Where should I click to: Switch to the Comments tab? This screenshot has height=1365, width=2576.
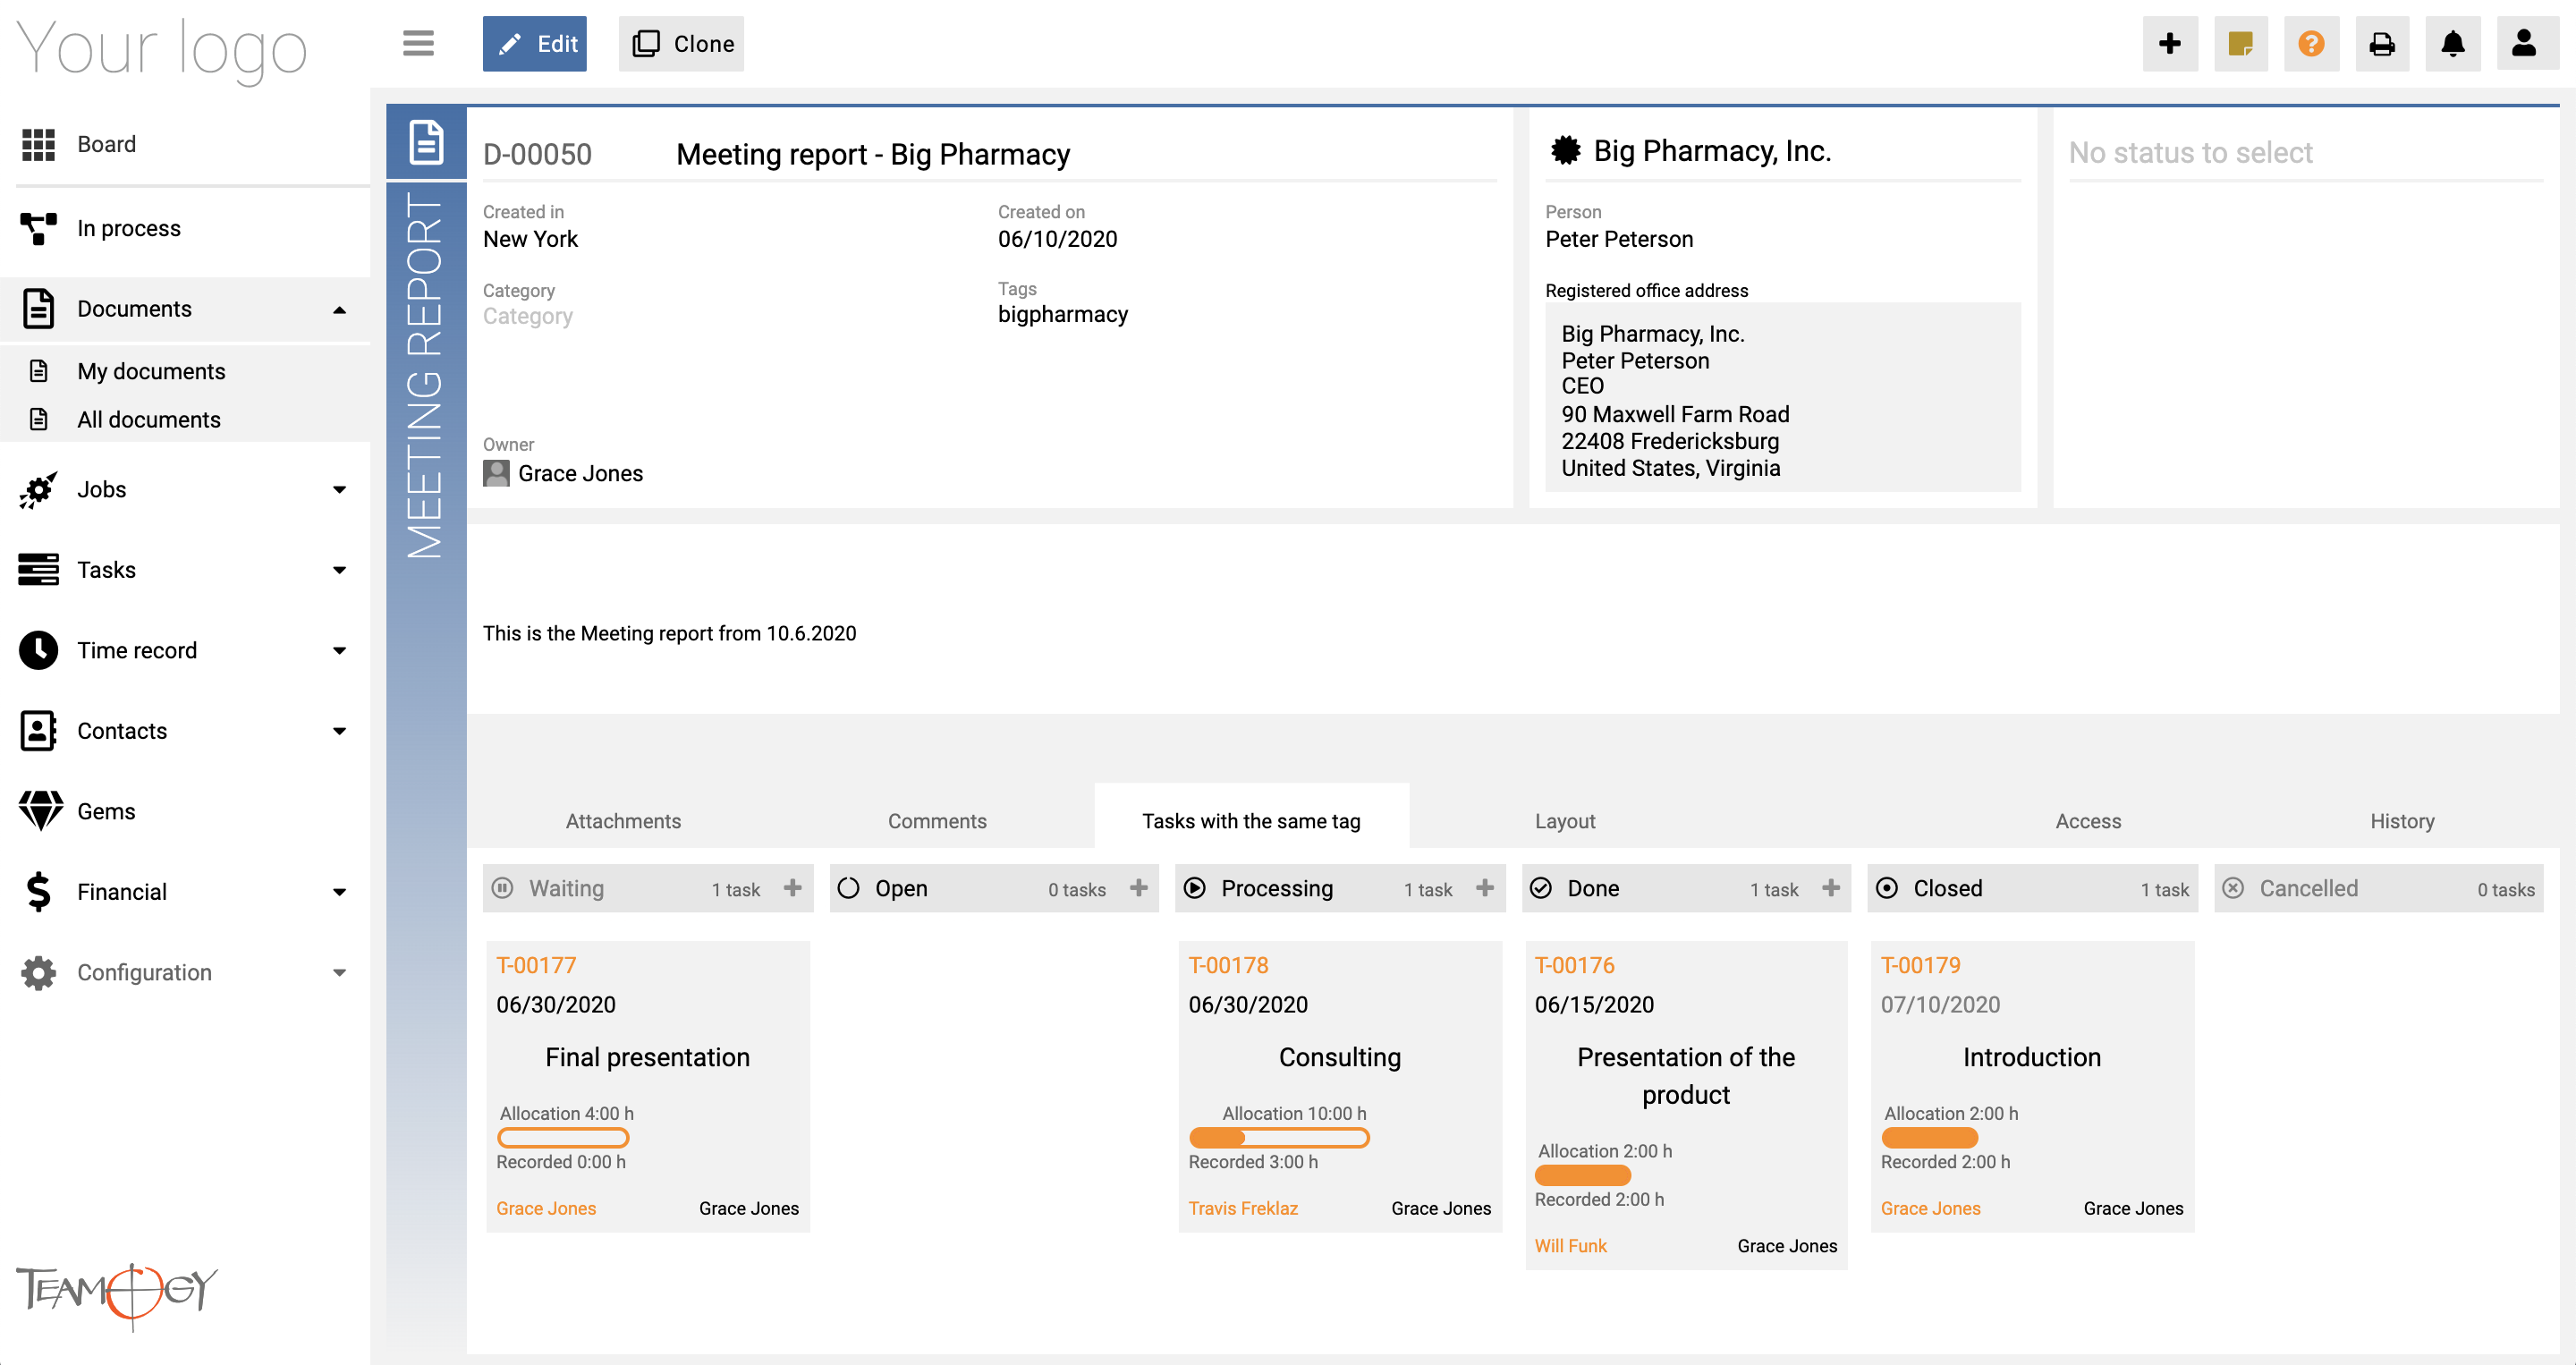point(937,821)
